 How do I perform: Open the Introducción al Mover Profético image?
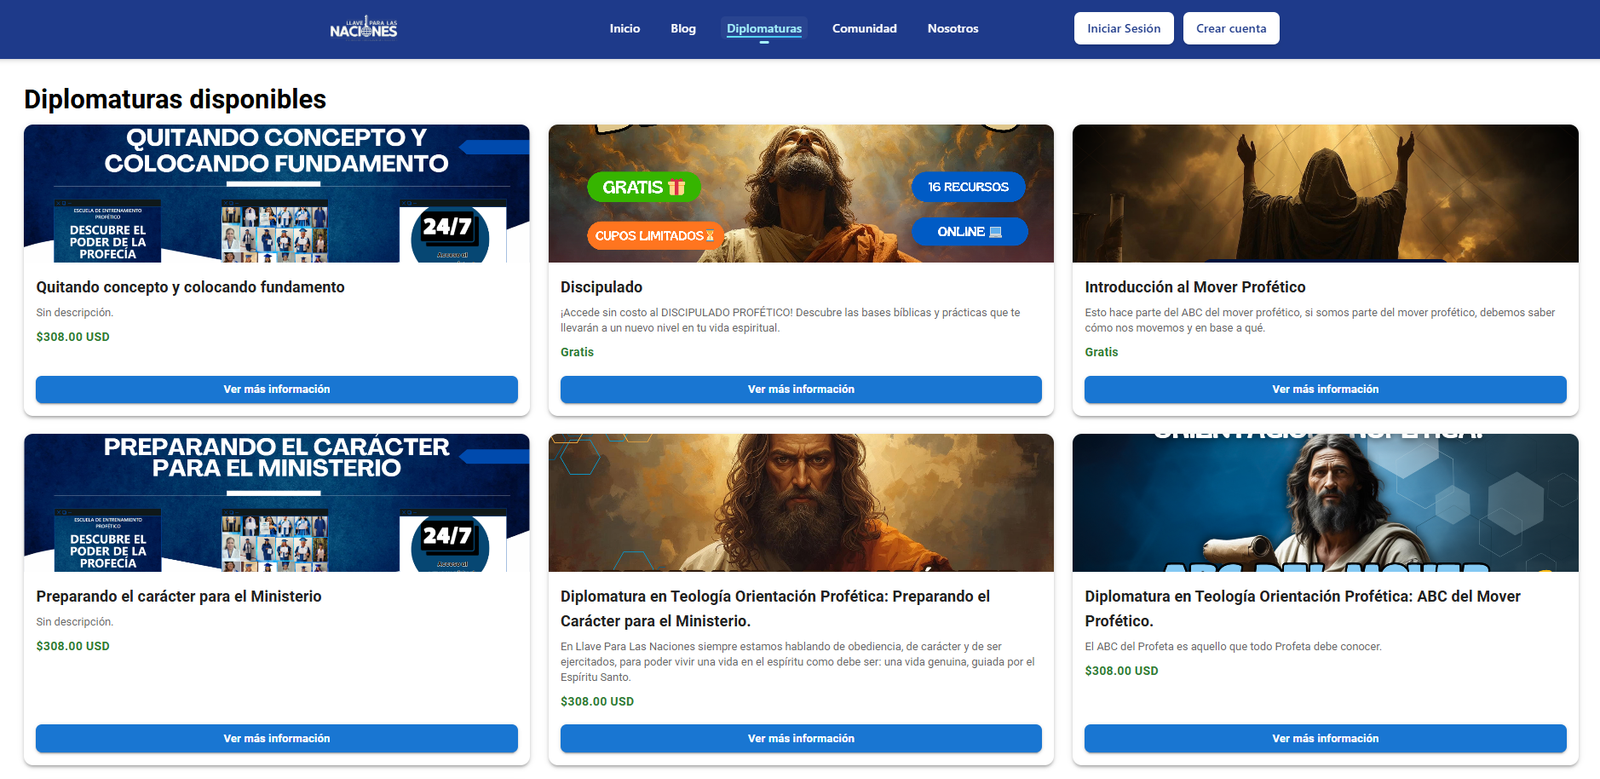point(1325,194)
